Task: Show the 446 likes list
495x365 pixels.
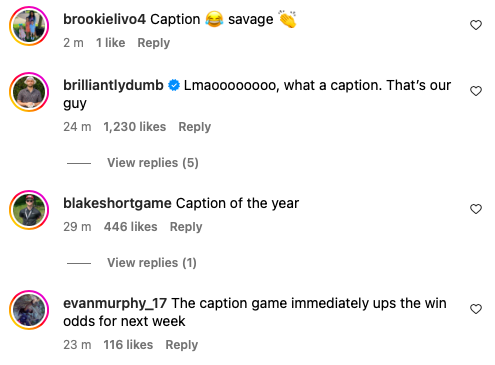Action: tap(131, 227)
